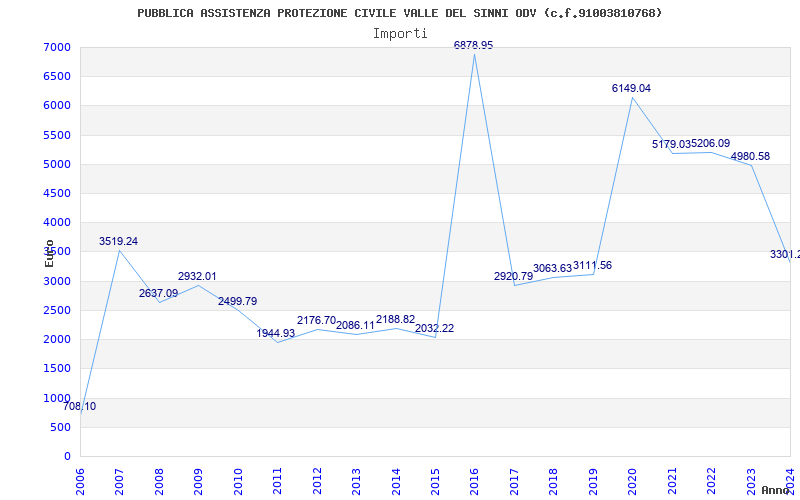Click the 'Anno' x-axis label
The width and height of the screenshot is (800, 500).
click(775, 490)
